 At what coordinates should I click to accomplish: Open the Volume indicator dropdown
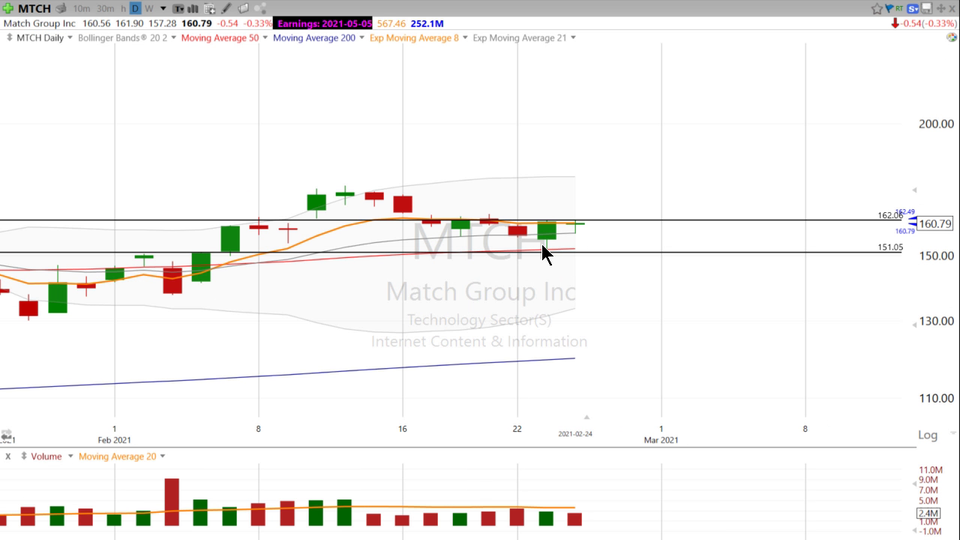[x=70, y=456]
